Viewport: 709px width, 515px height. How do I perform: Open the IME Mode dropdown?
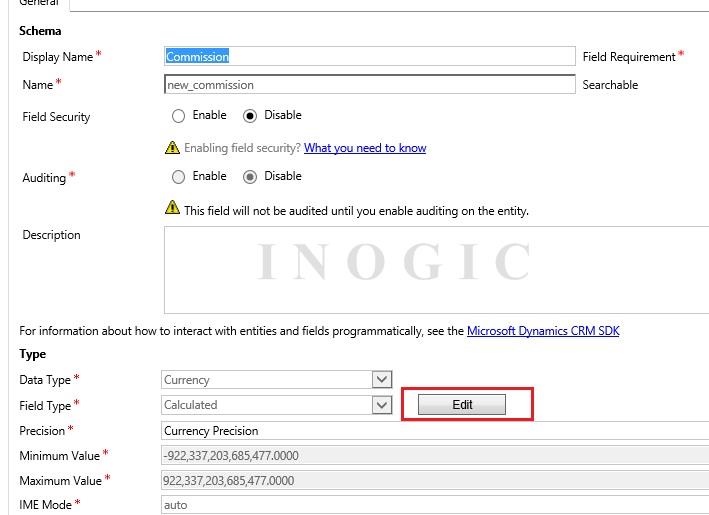click(x=435, y=505)
